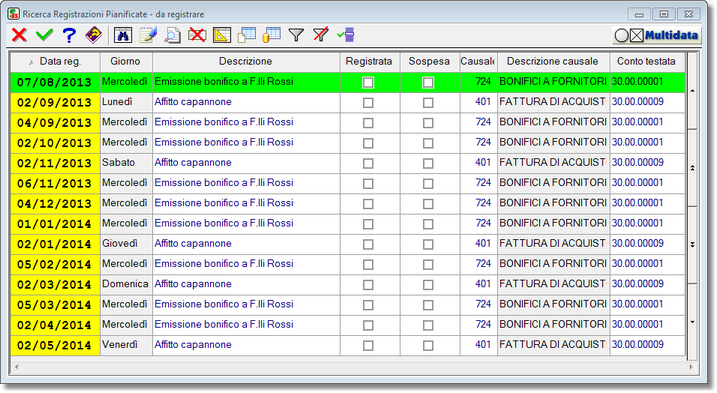Click the Giorno column header
Viewport: 717px width, 393px height.
point(126,62)
